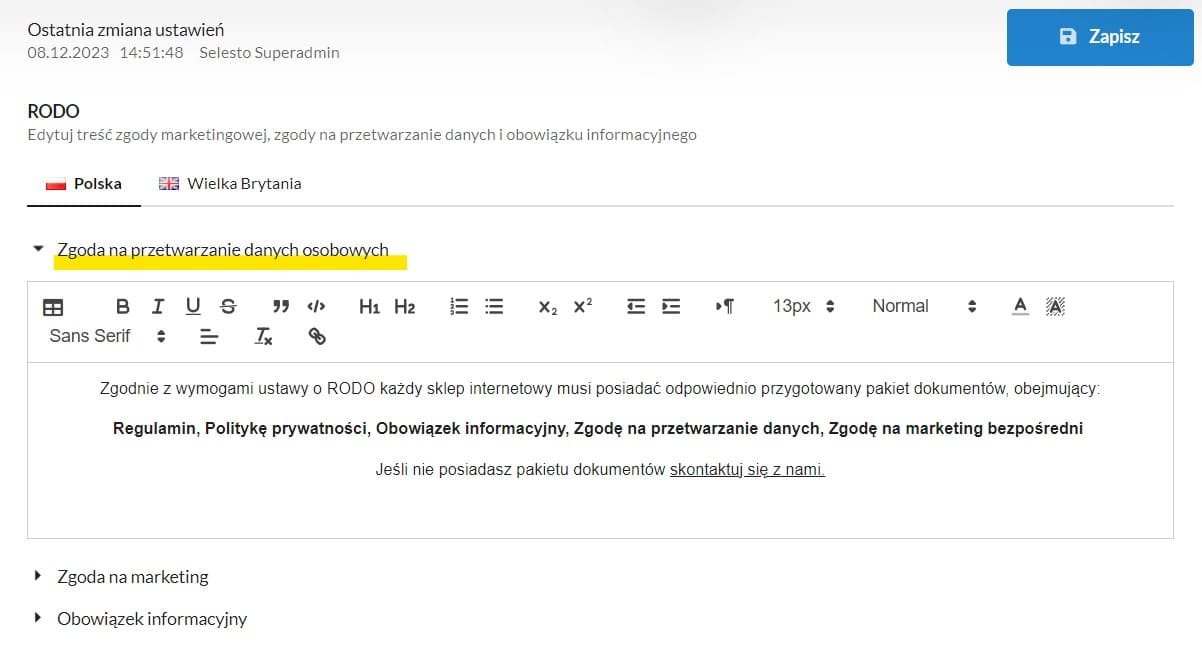This screenshot has height=667, width=1202.
Task: Toggle right-to-left text direction
Action: (x=725, y=307)
